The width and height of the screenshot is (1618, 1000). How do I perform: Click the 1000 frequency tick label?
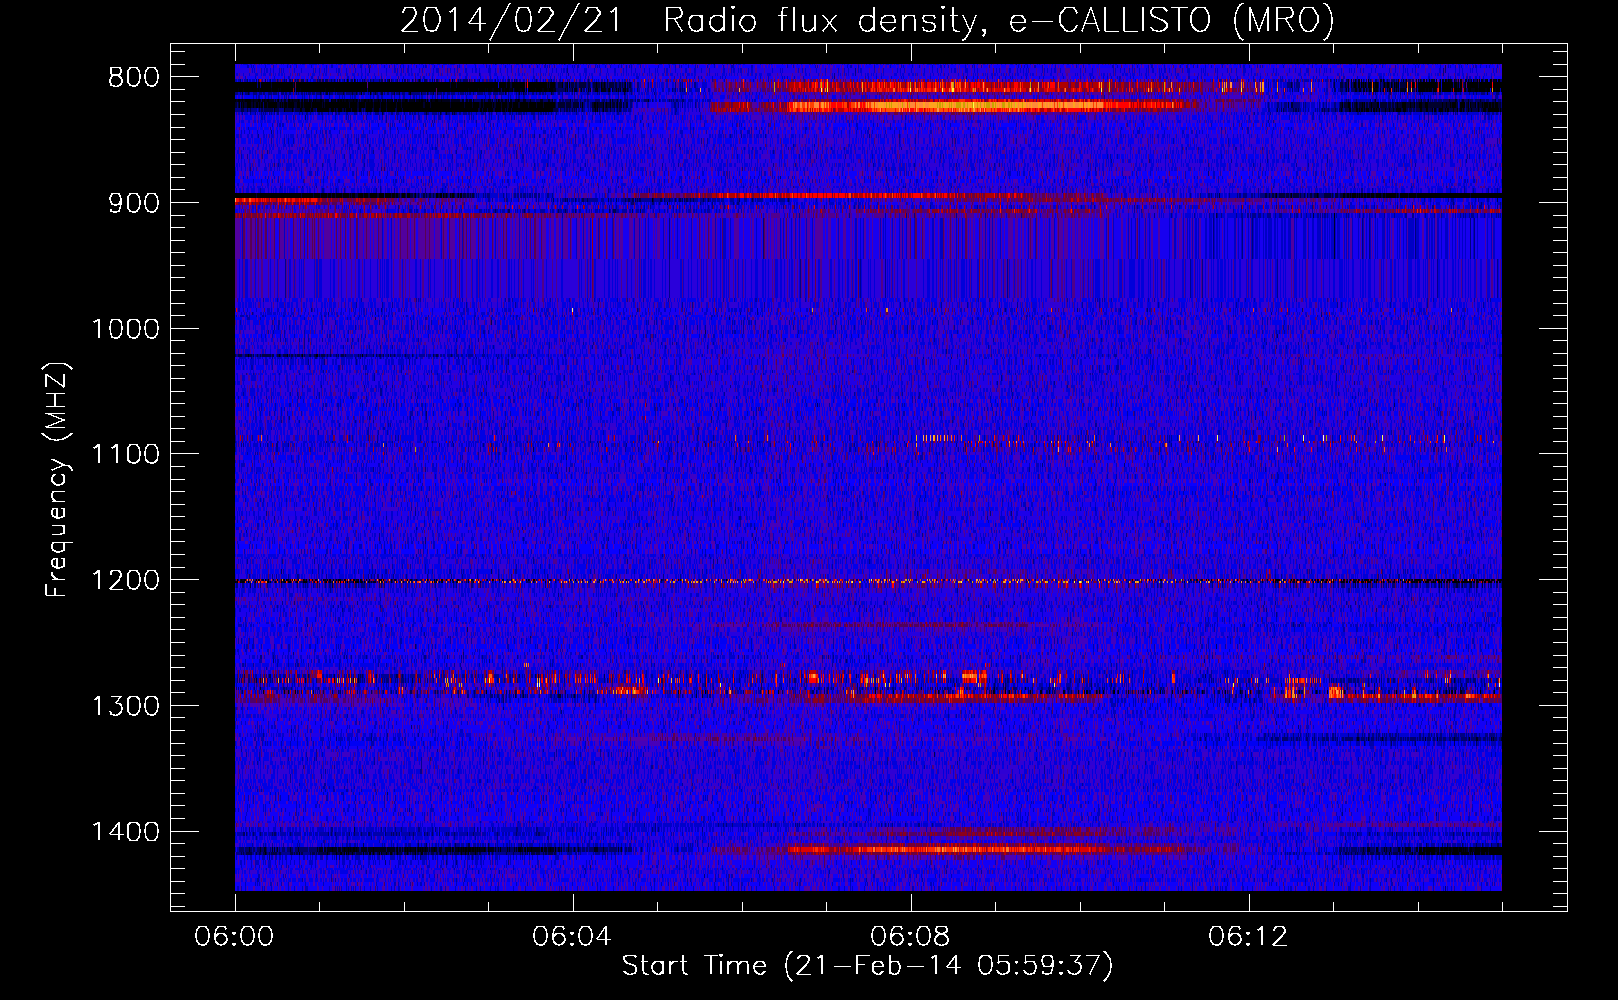pyautogui.click(x=125, y=329)
